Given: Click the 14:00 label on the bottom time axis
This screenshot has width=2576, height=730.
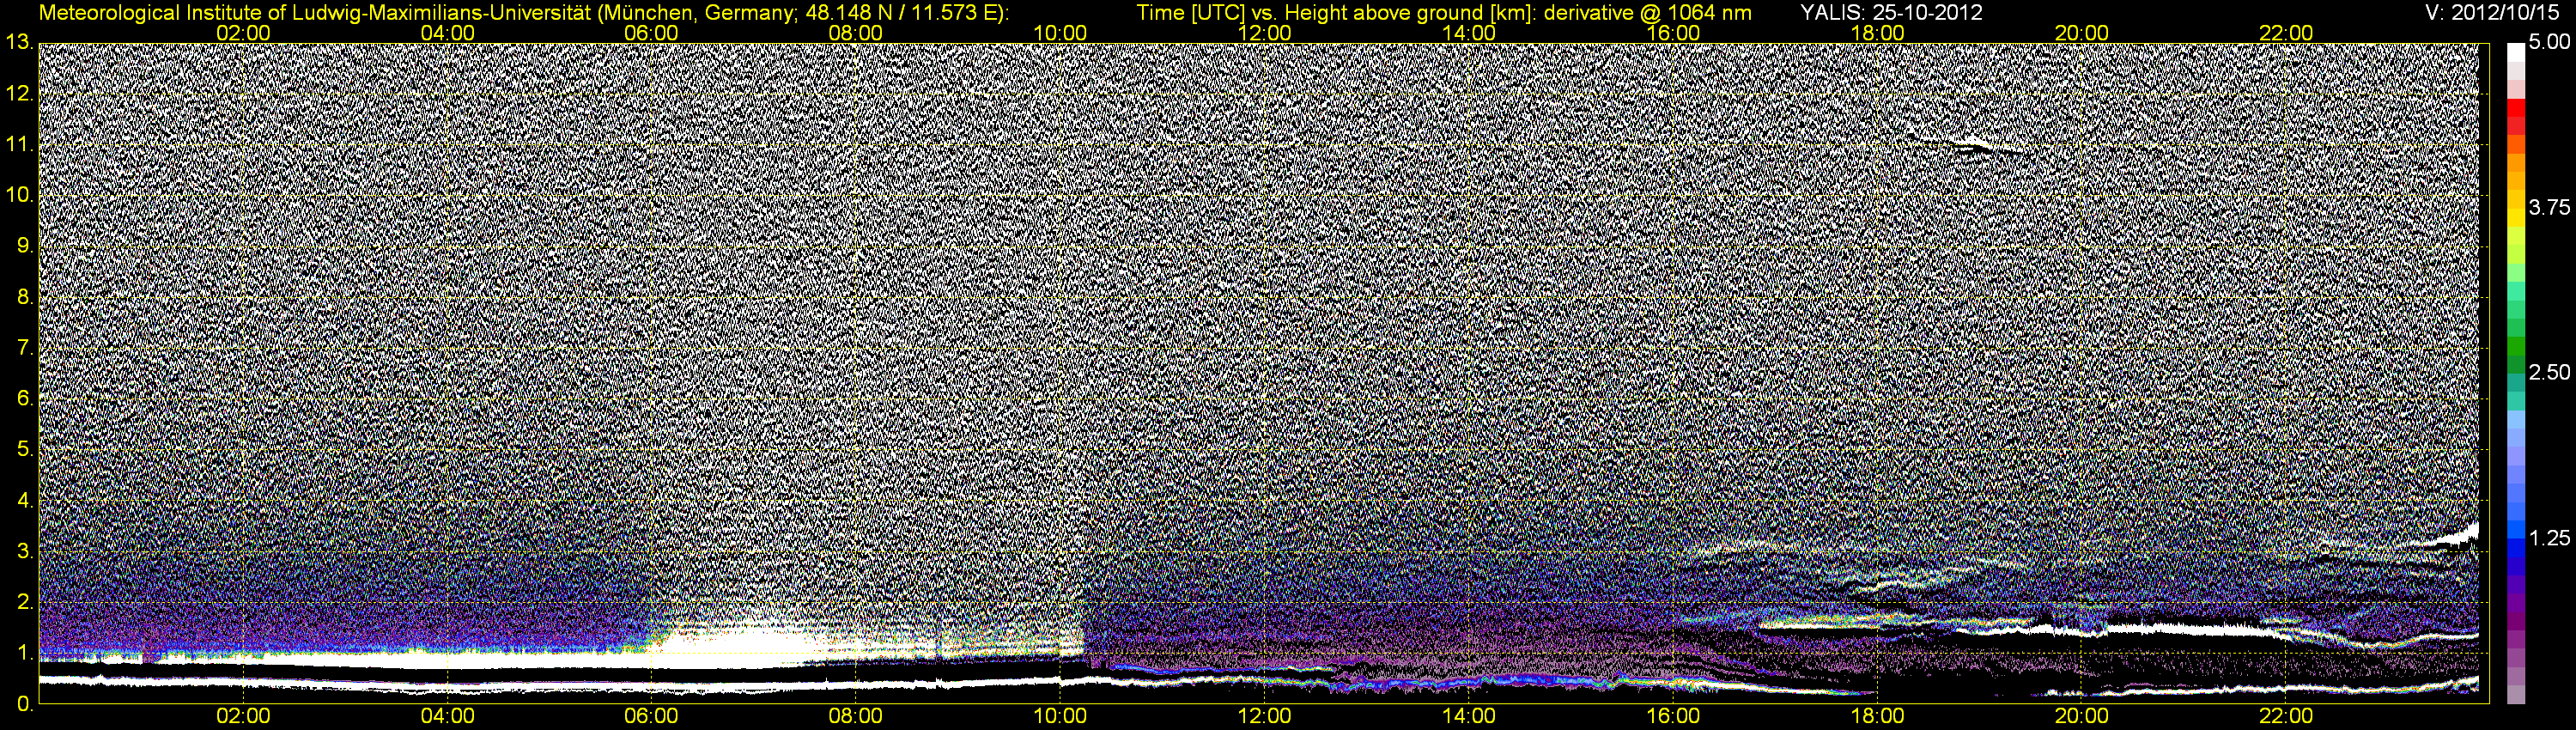Looking at the screenshot, I should [1469, 717].
